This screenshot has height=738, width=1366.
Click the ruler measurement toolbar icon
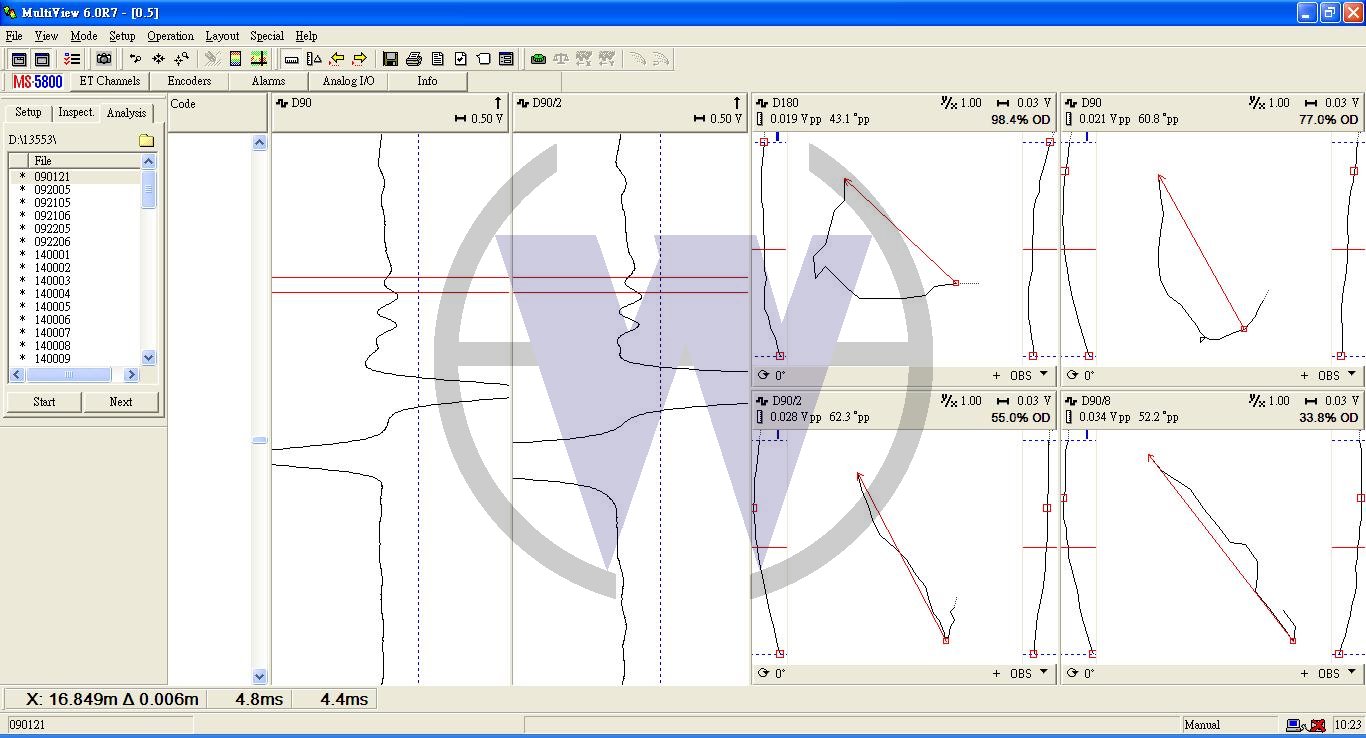click(291, 59)
